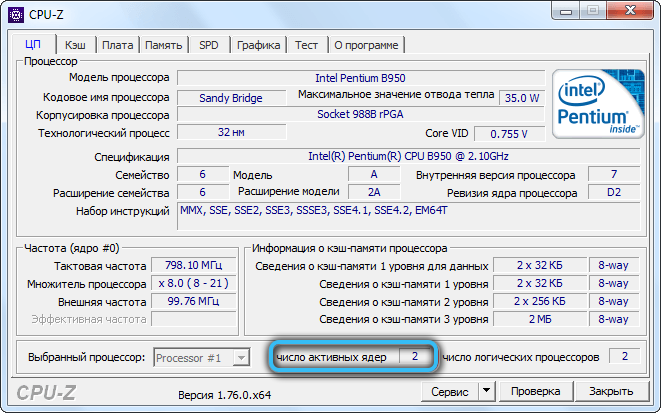
Task: Click the 798.10 МГц clock speed value
Action: (x=193, y=266)
